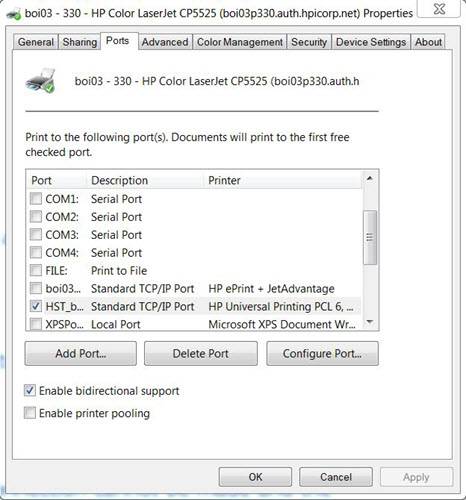Image resolution: width=466 pixels, height=500 pixels.
Task: Click the Add Port button
Action: pyautogui.click(x=81, y=354)
